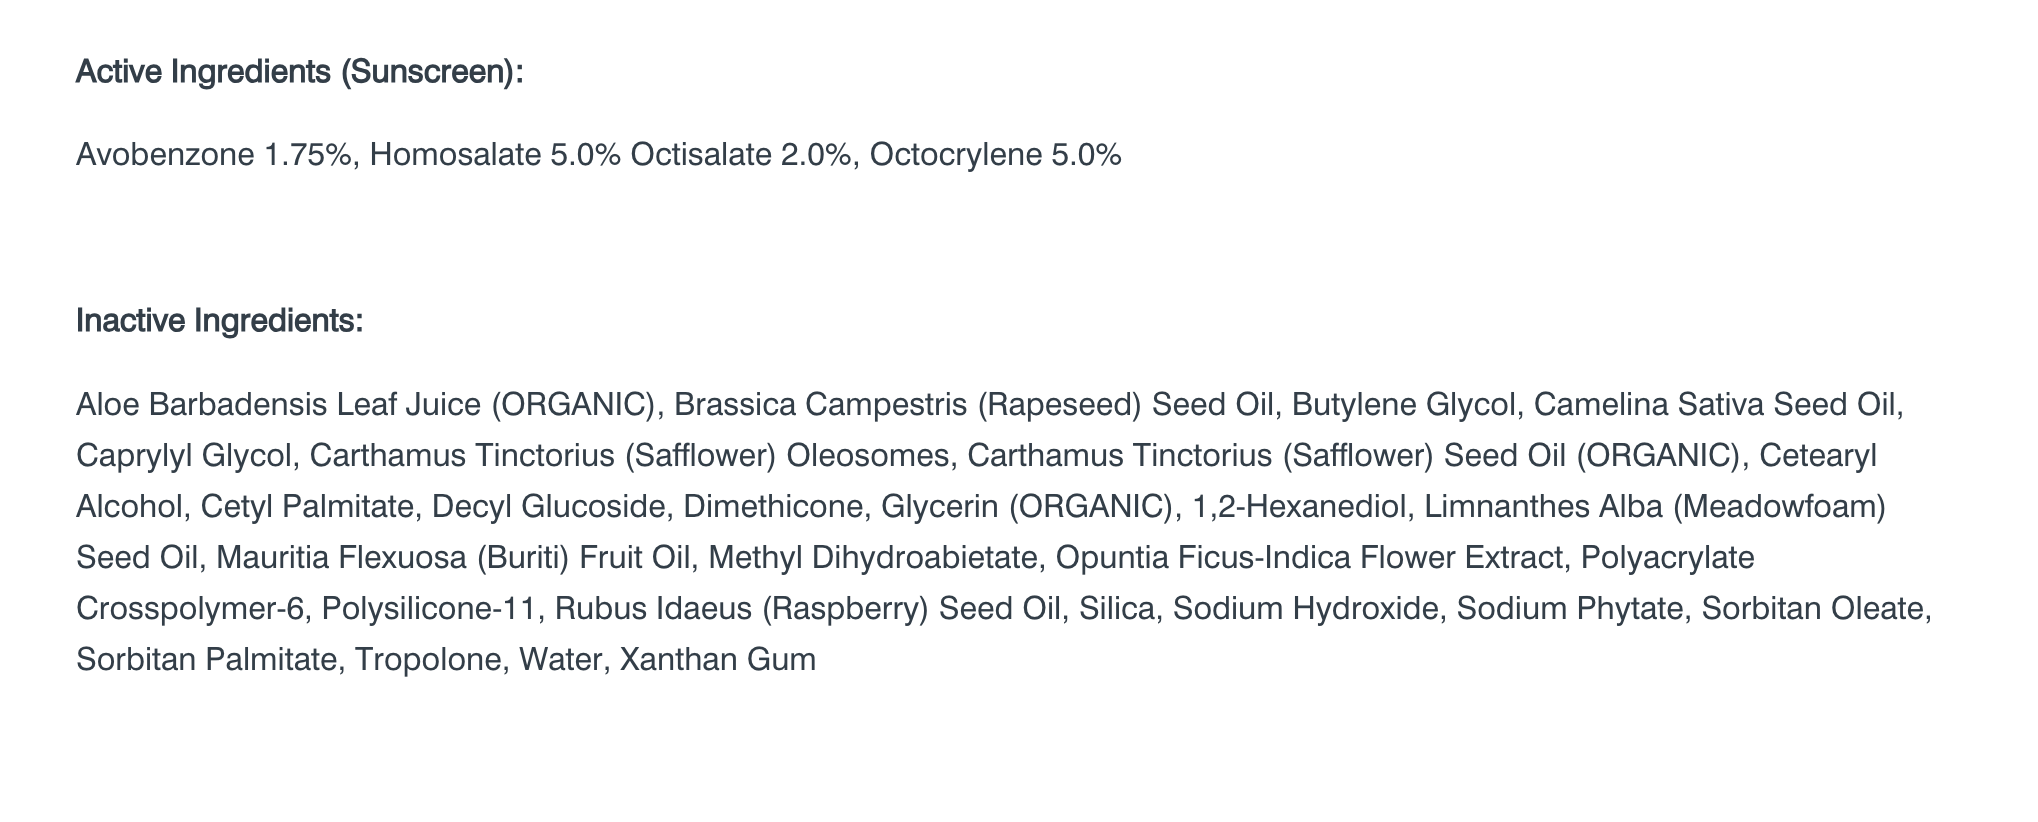Click on Camelina Sativa text
This screenshot has height=822, width=2038.
pos(1648,405)
